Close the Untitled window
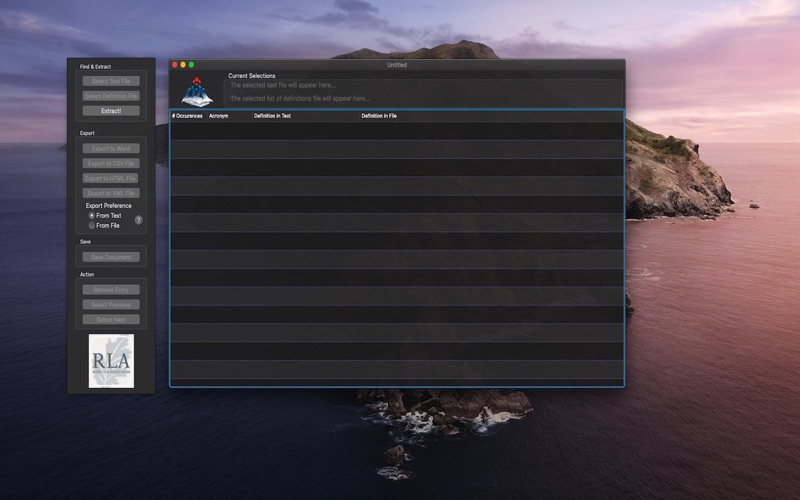 [x=175, y=65]
